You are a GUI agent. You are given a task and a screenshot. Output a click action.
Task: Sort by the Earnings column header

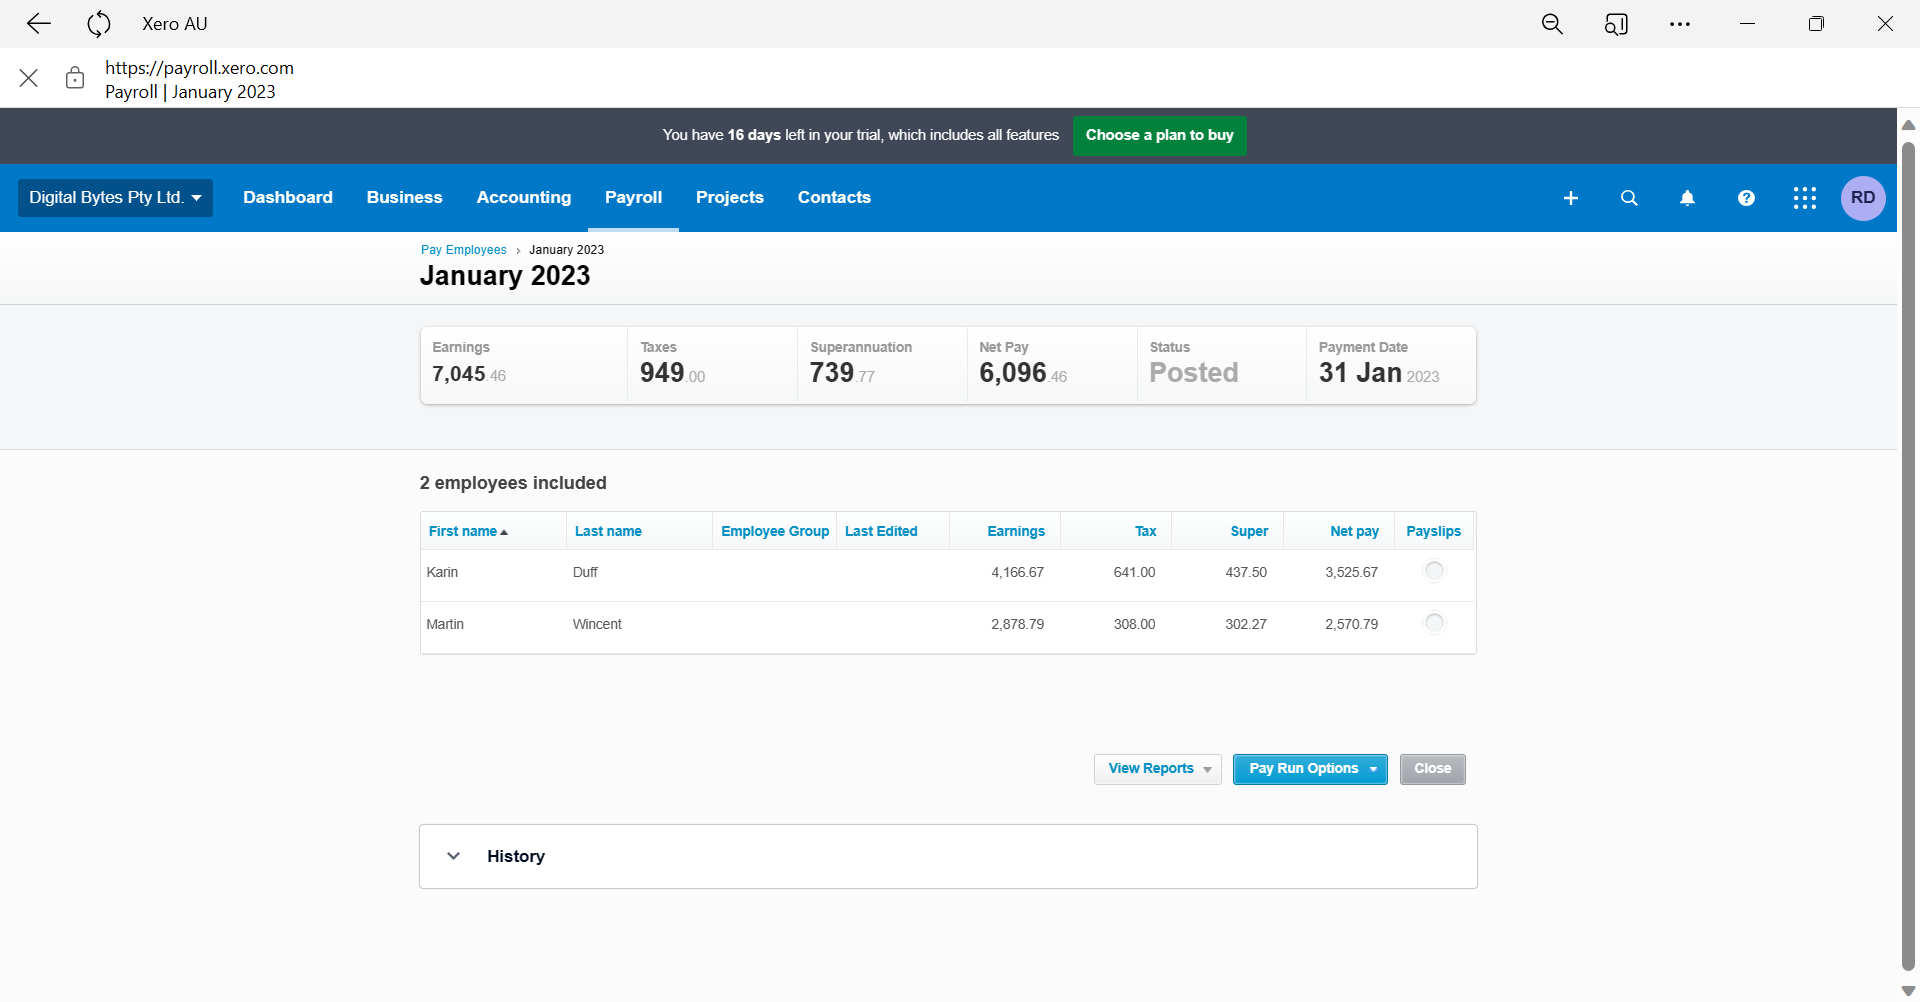(x=1016, y=531)
